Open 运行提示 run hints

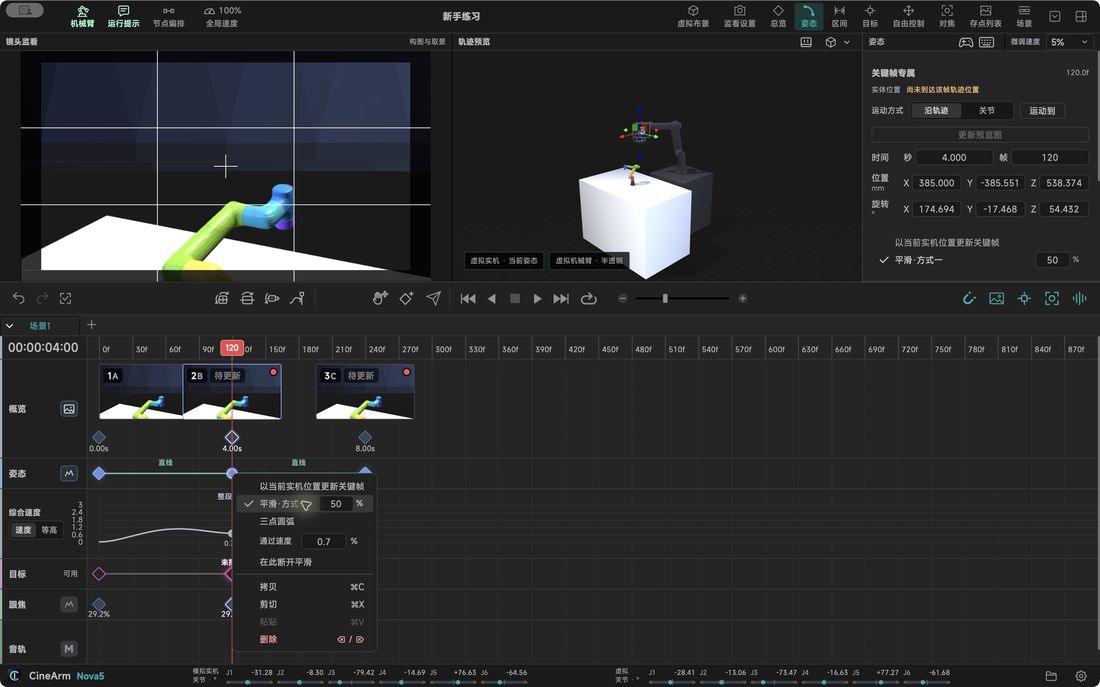tap(123, 16)
